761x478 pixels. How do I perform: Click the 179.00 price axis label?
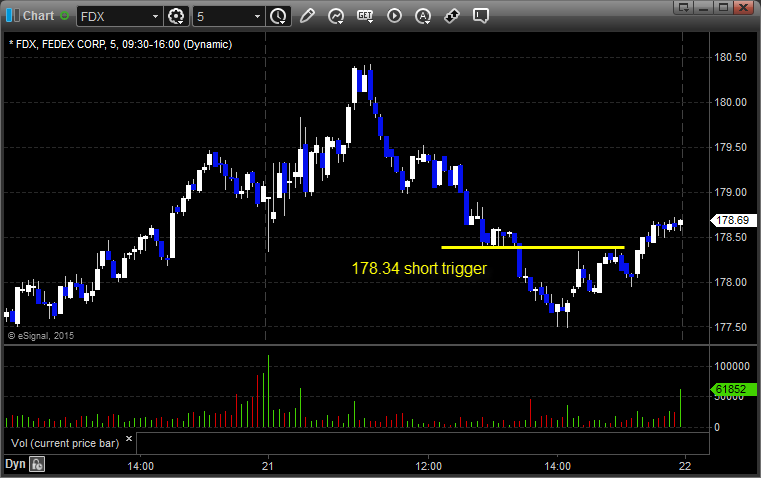click(730, 193)
